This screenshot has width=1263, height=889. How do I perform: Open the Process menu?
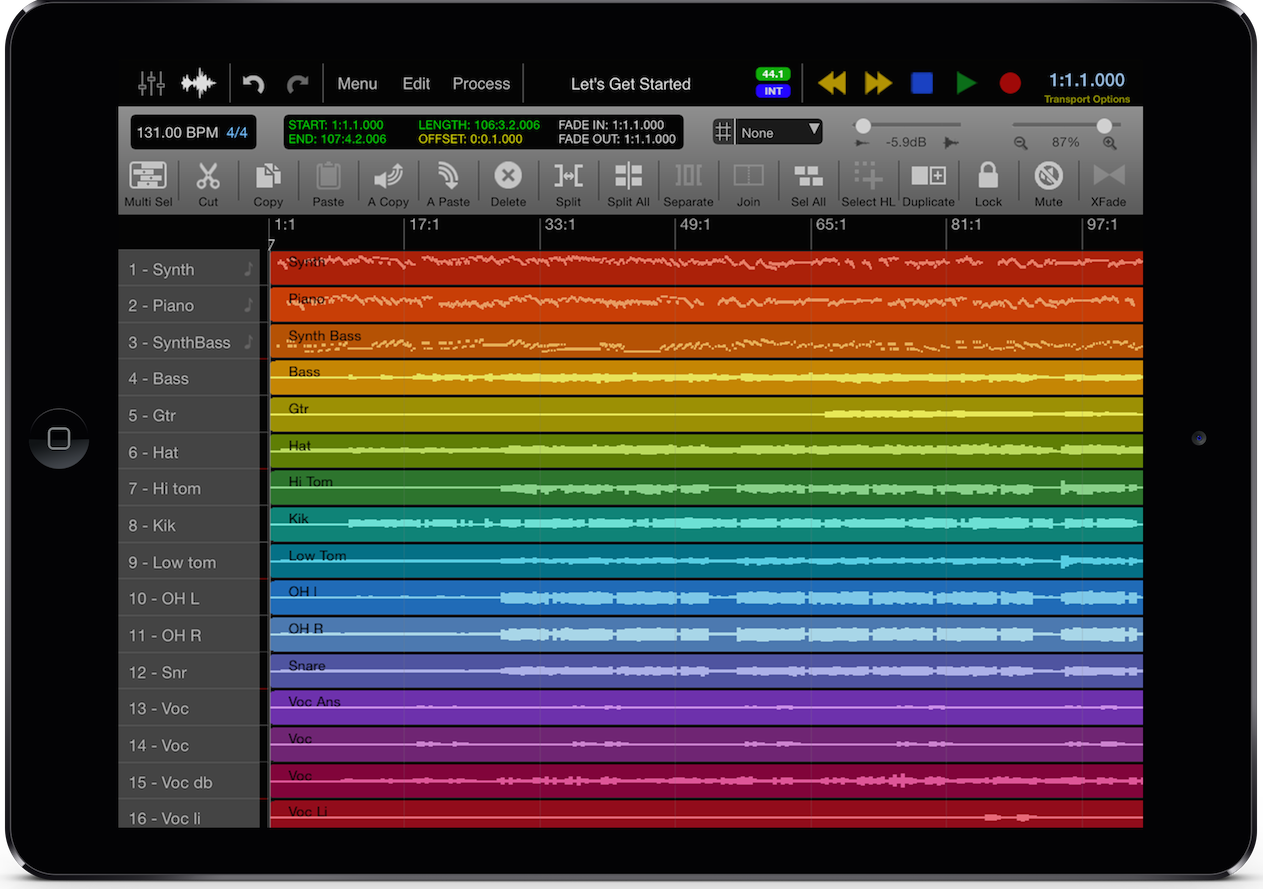click(x=481, y=84)
